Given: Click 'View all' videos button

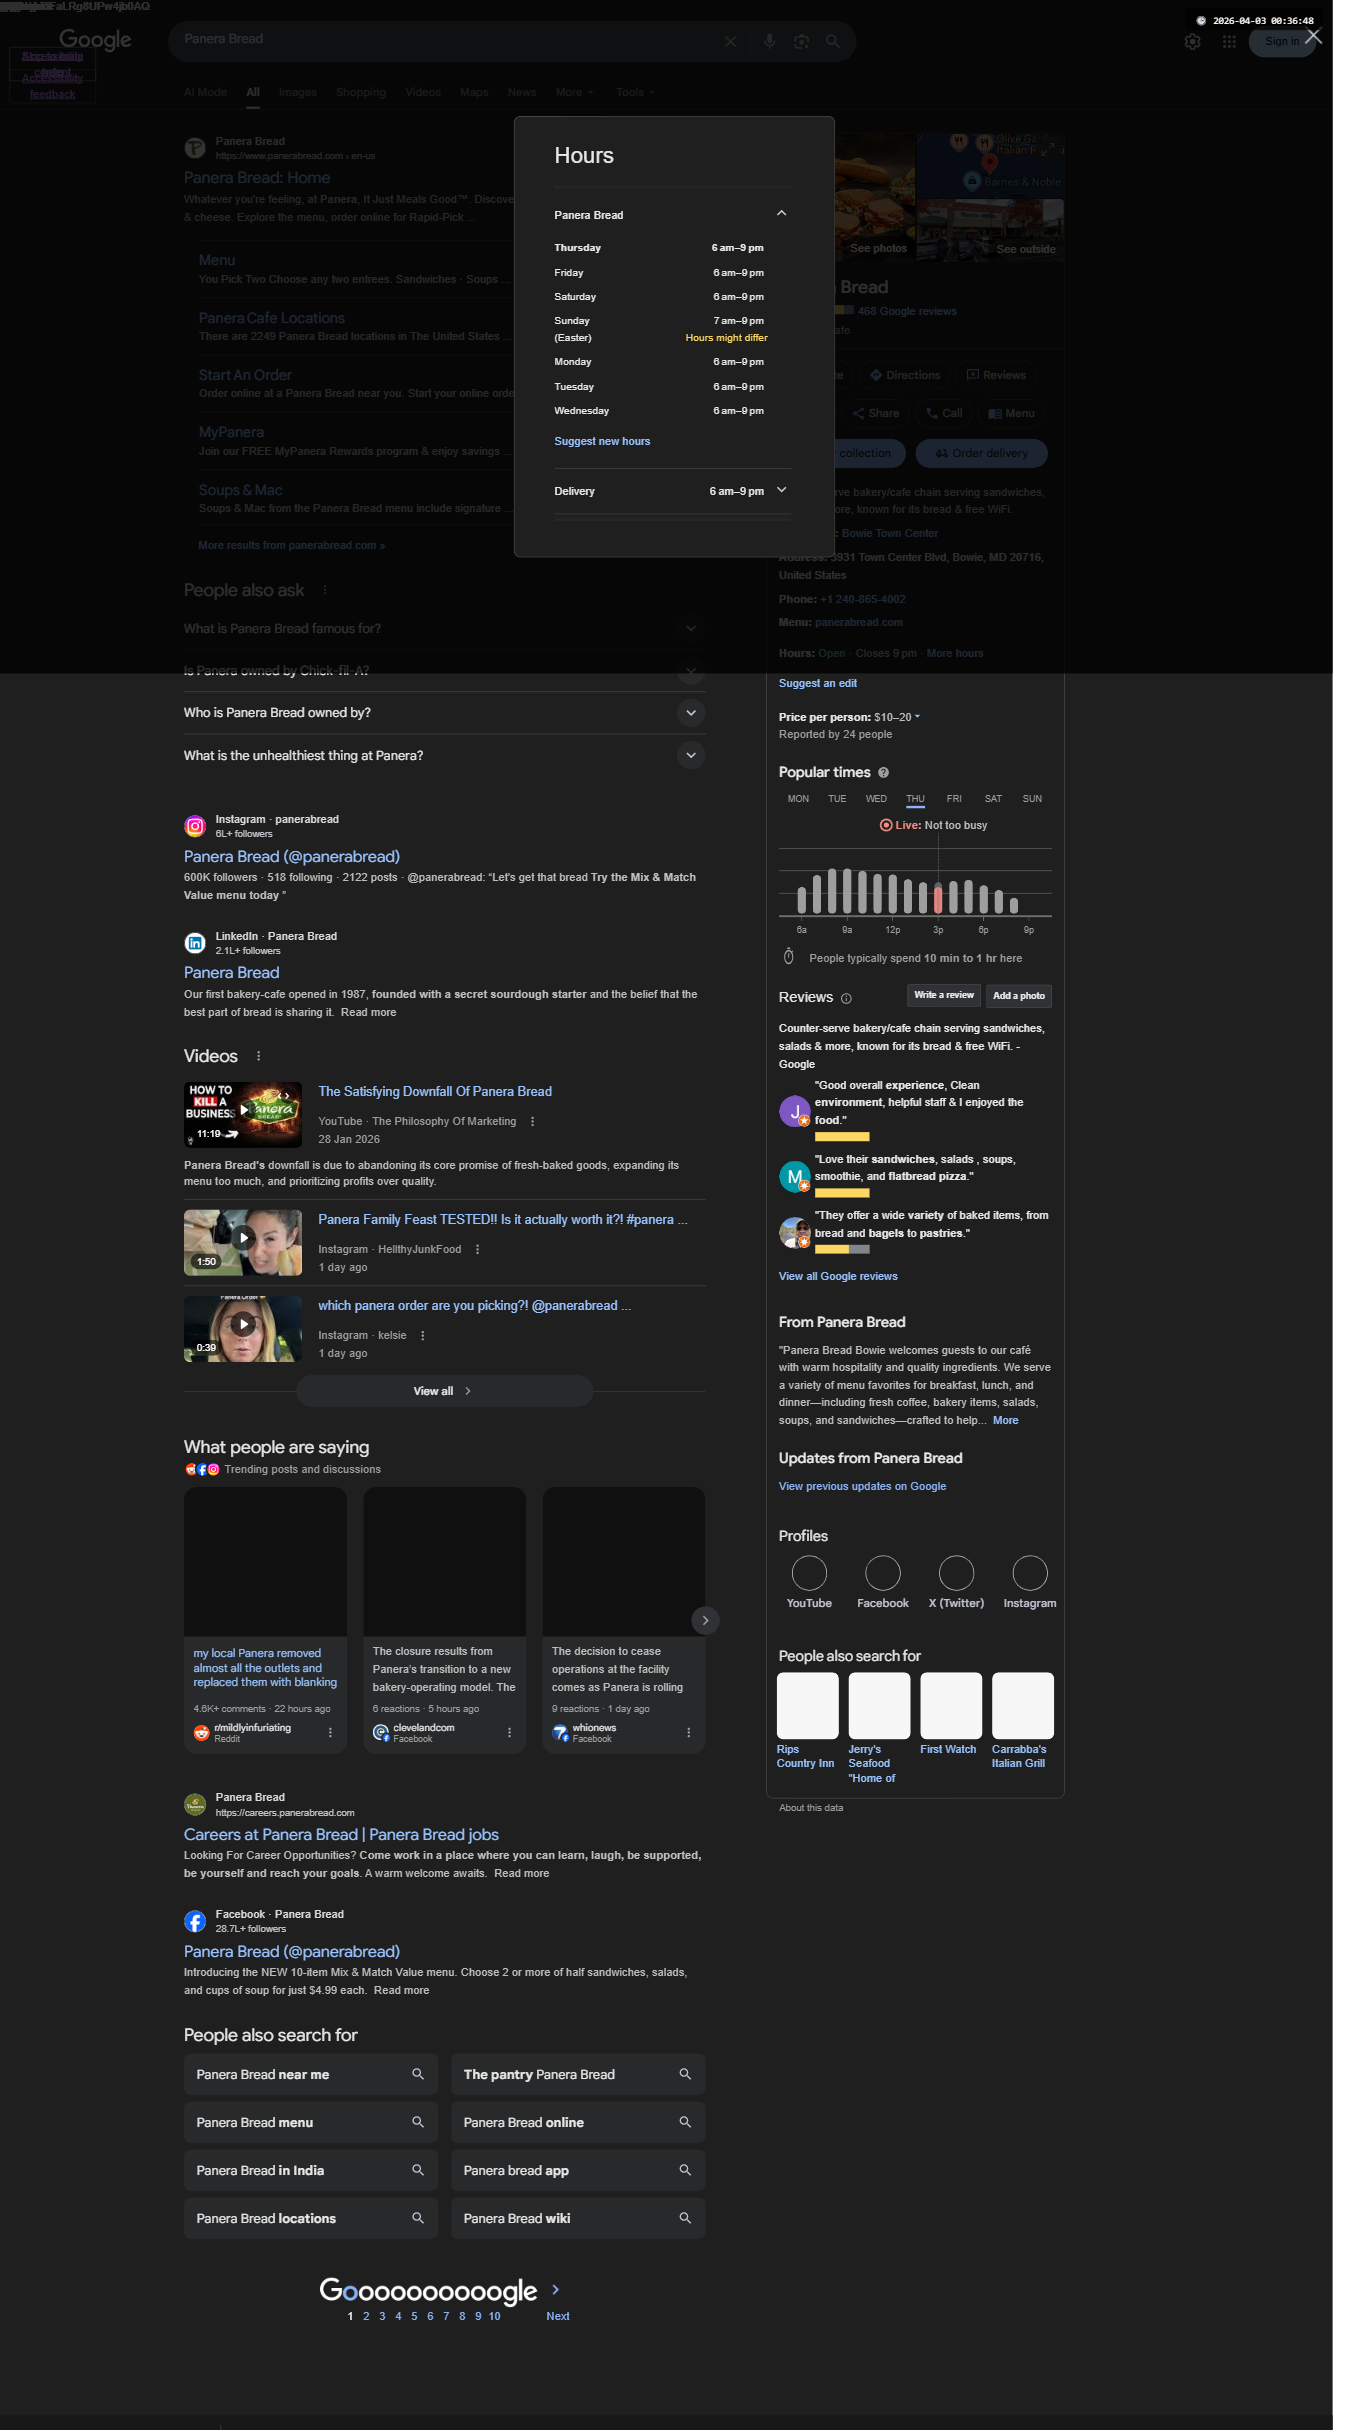Looking at the screenshot, I should 444,1391.
